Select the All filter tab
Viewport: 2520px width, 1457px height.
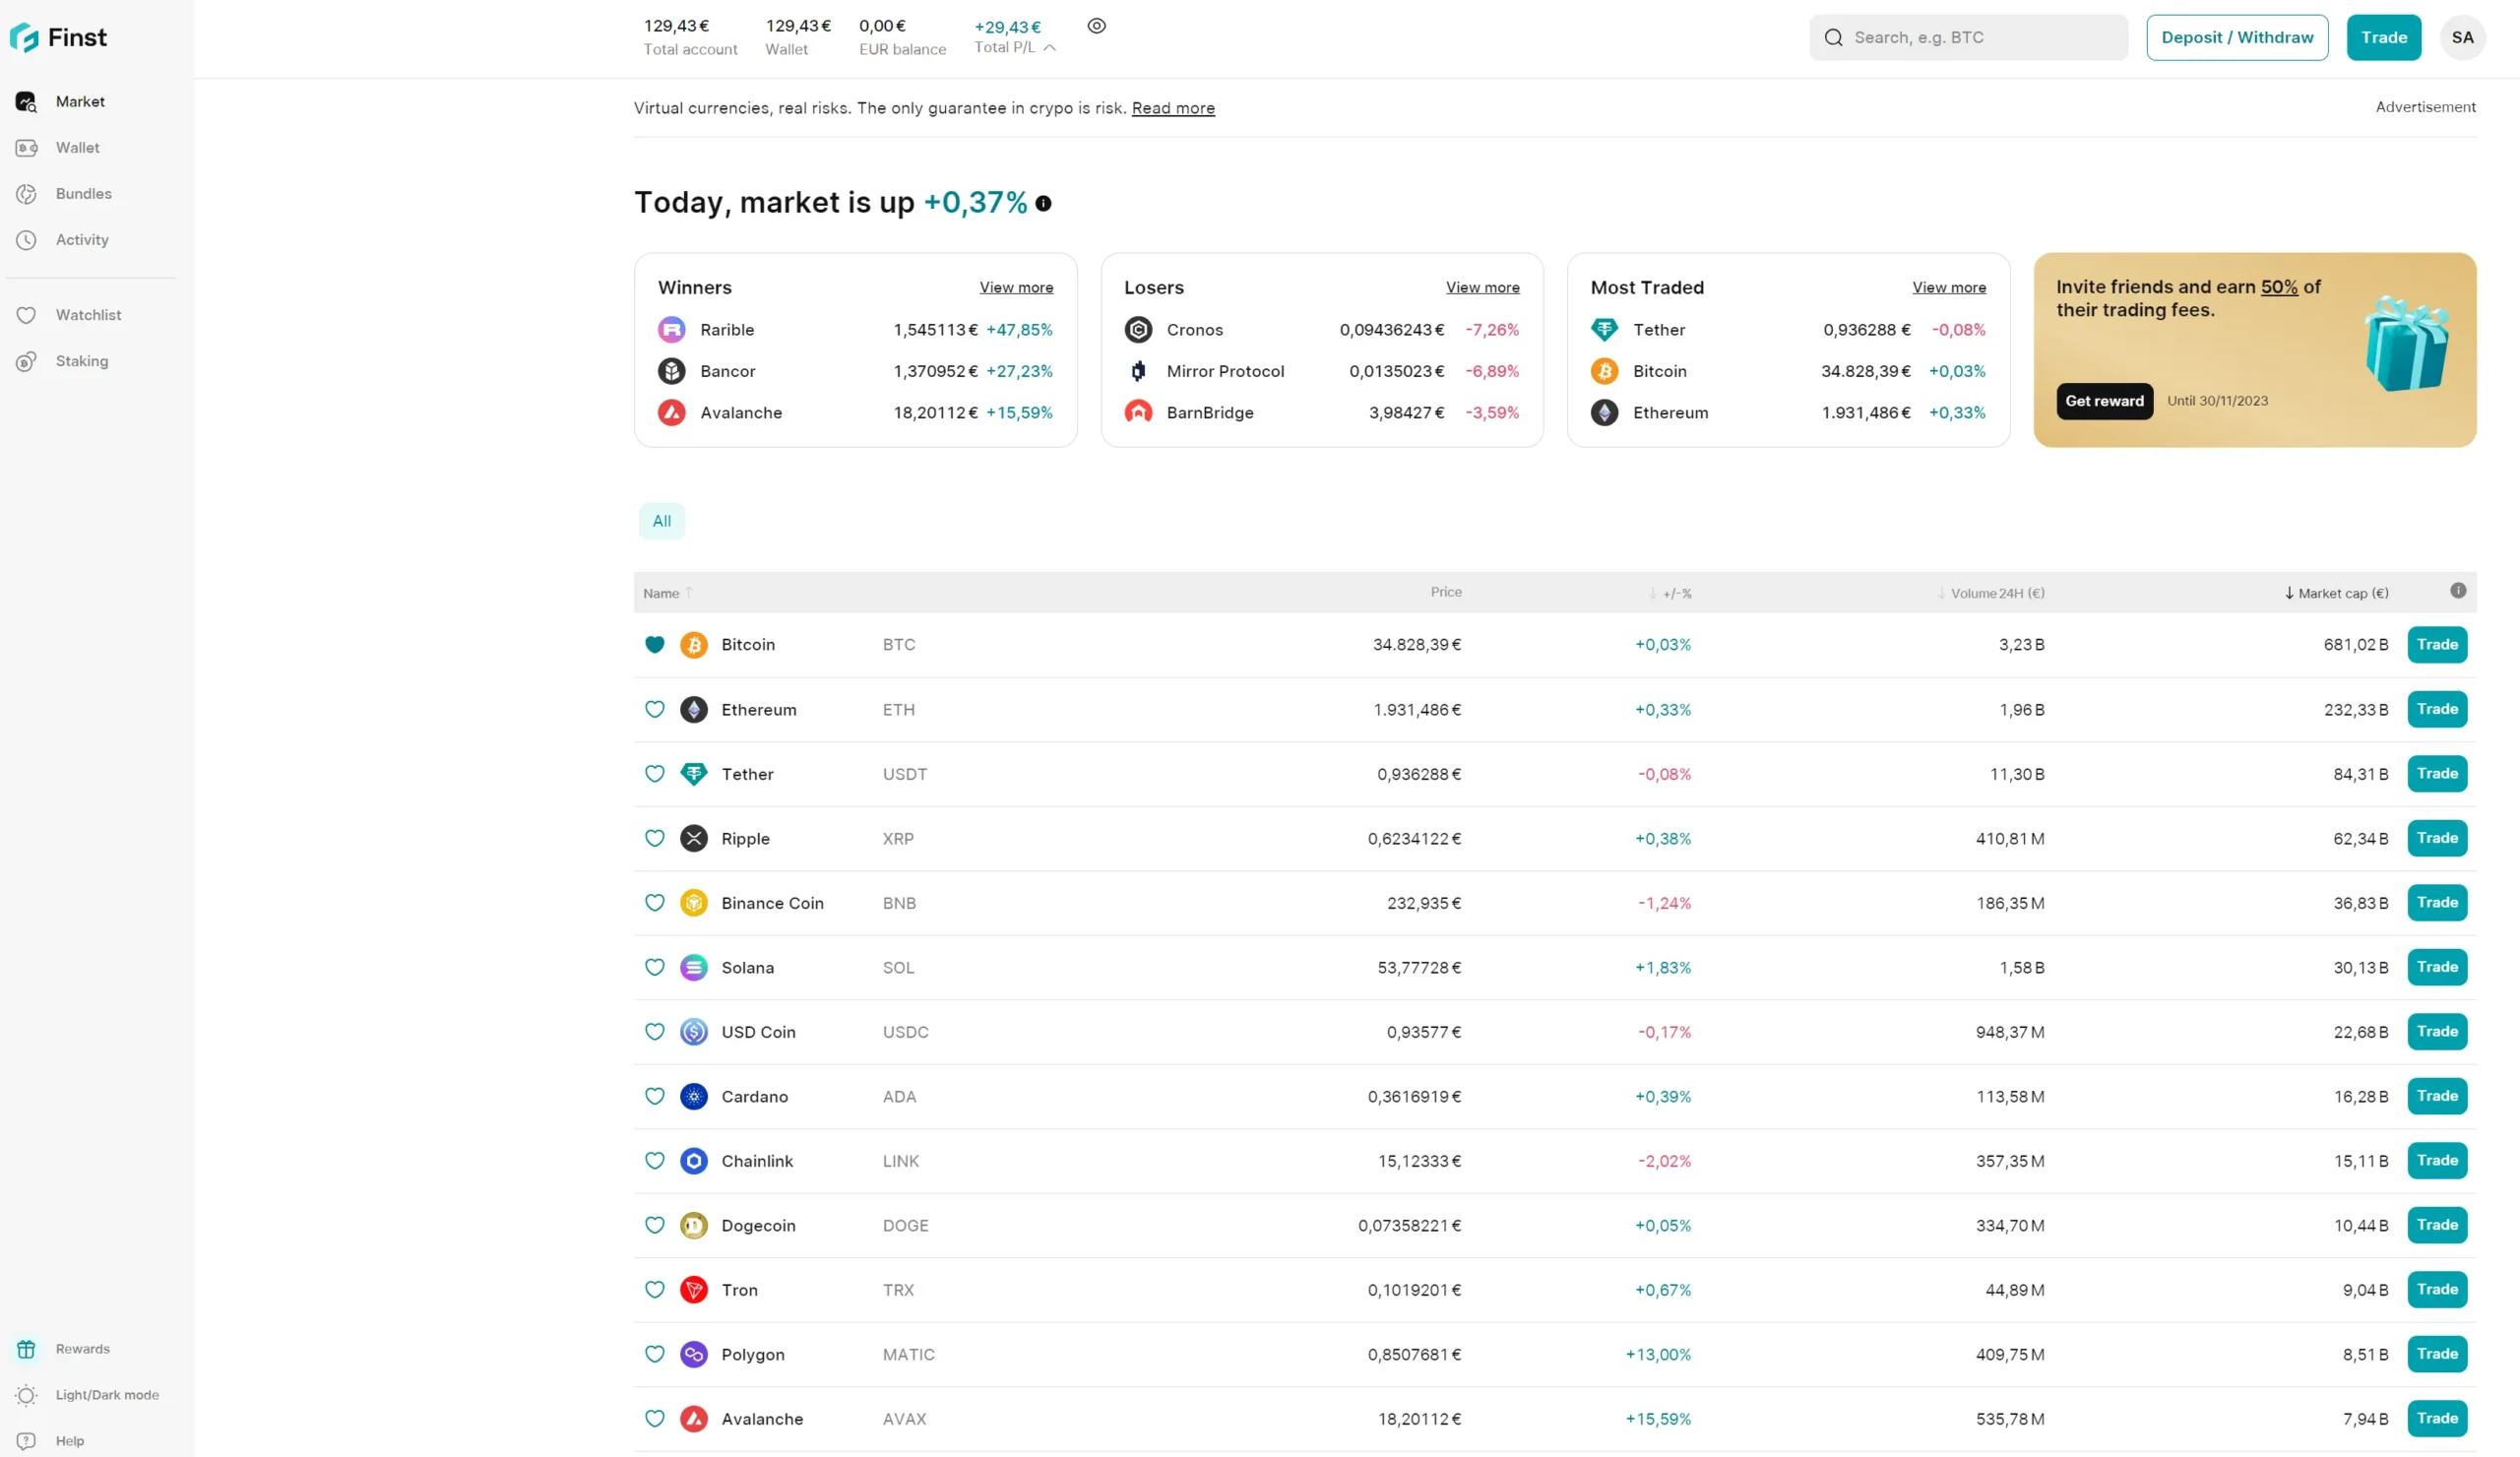(662, 521)
